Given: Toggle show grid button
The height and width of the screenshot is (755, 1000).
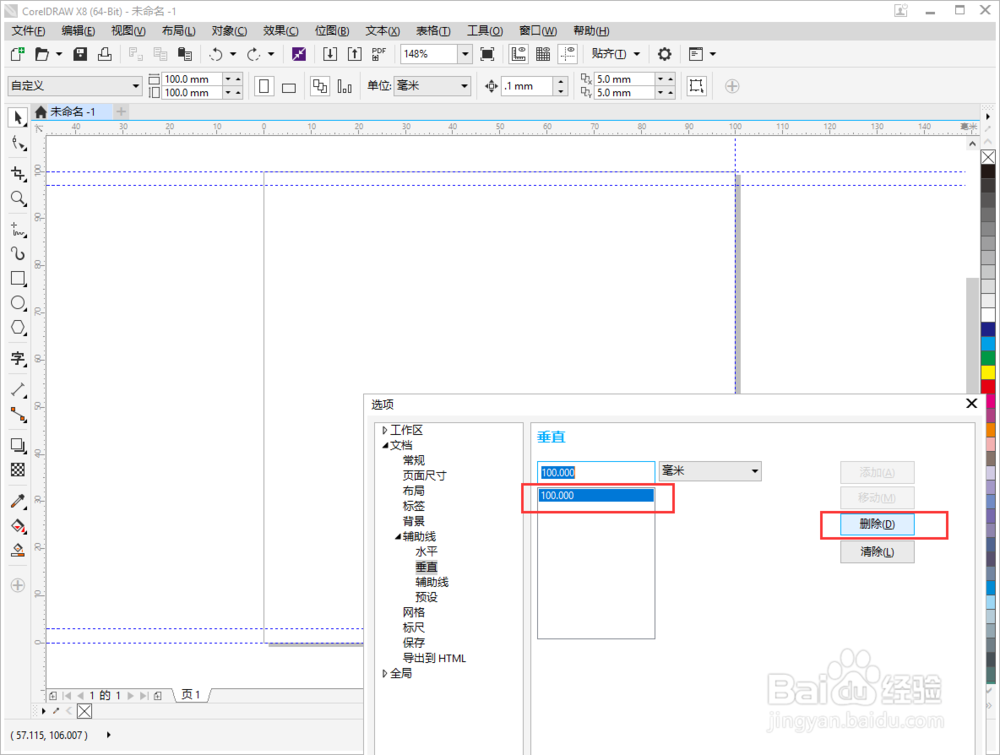Looking at the screenshot, I should pyautogui.click(x=543, y=54).
